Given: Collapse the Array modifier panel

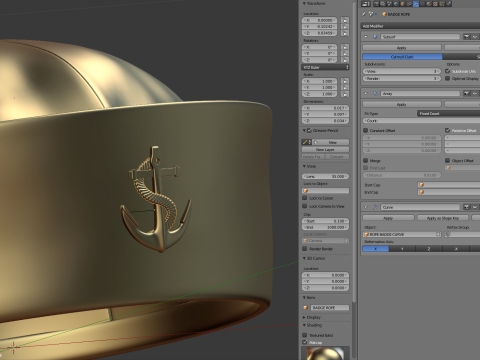Looking at the screenshot, I should point(366,94).
